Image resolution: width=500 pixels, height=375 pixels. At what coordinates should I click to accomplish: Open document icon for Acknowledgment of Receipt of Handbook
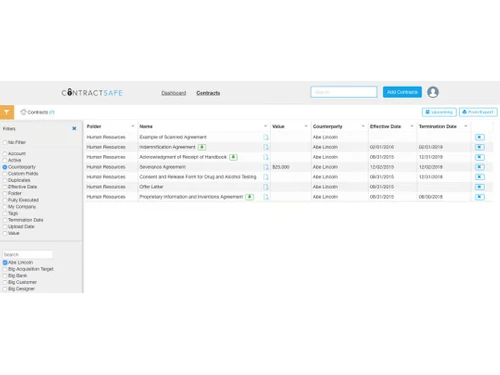[x=266, y=157]
